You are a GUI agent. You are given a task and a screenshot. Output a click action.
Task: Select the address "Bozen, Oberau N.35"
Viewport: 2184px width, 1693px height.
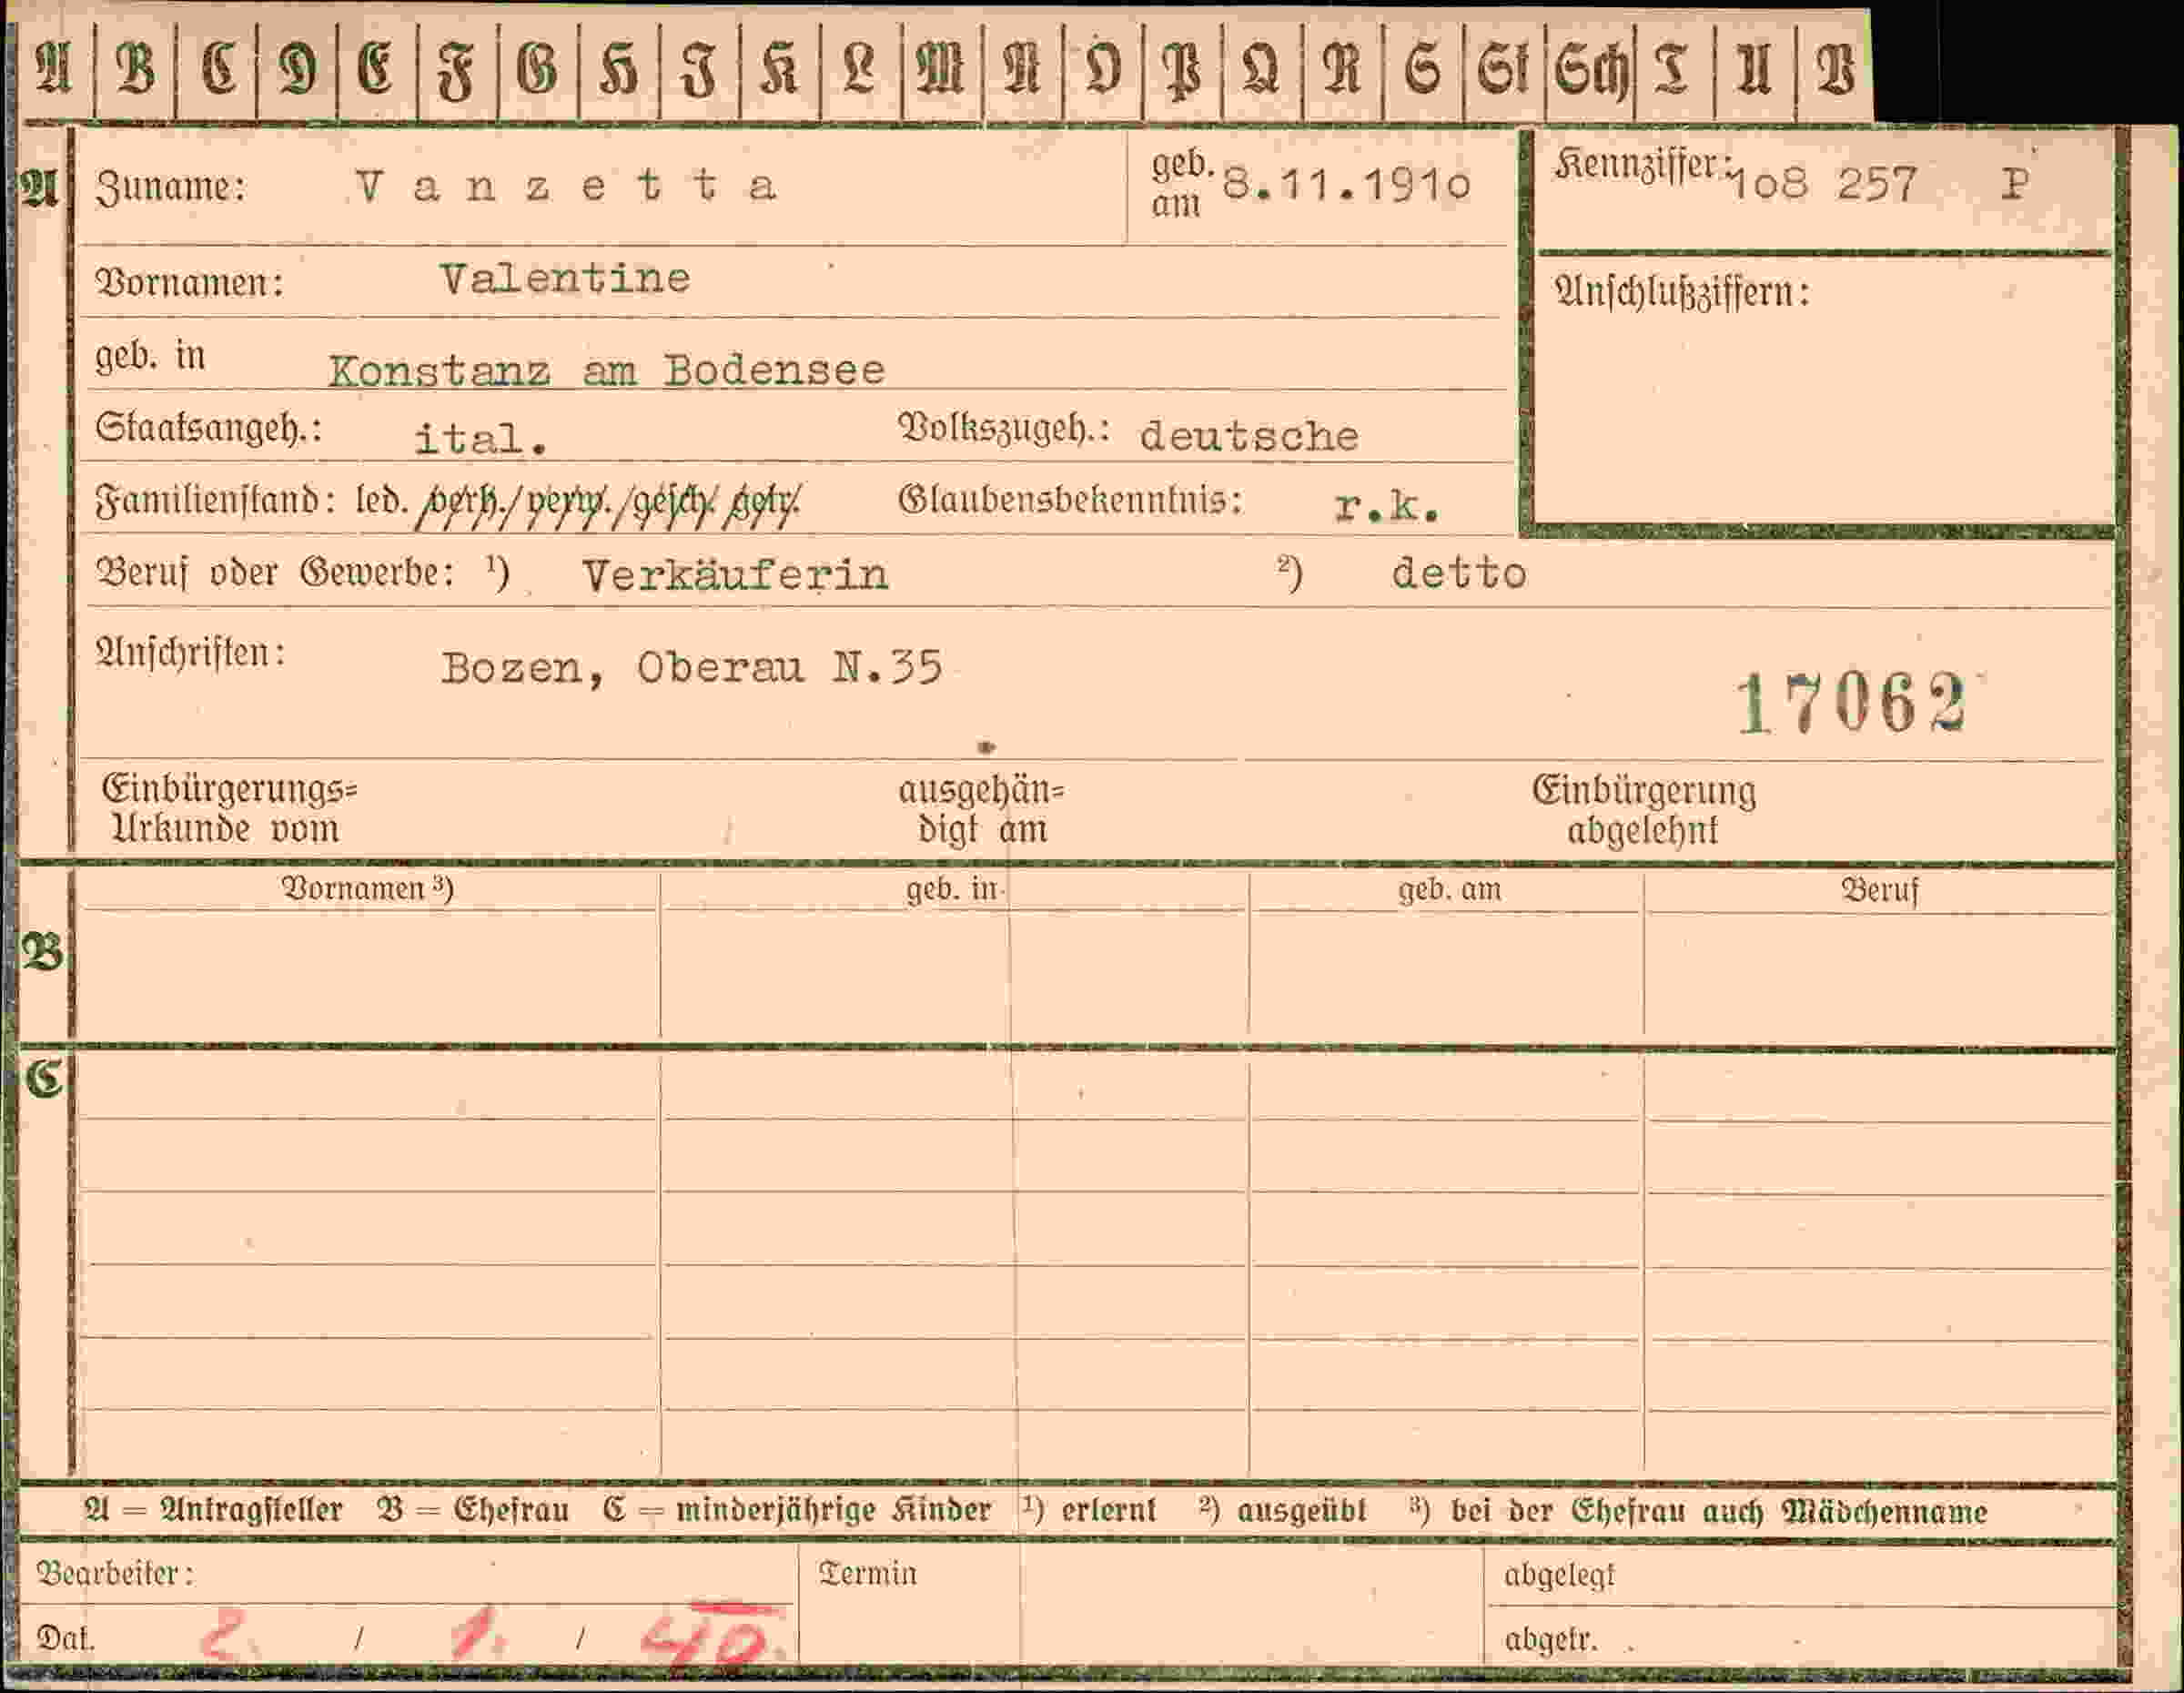(x=692, y=668)
